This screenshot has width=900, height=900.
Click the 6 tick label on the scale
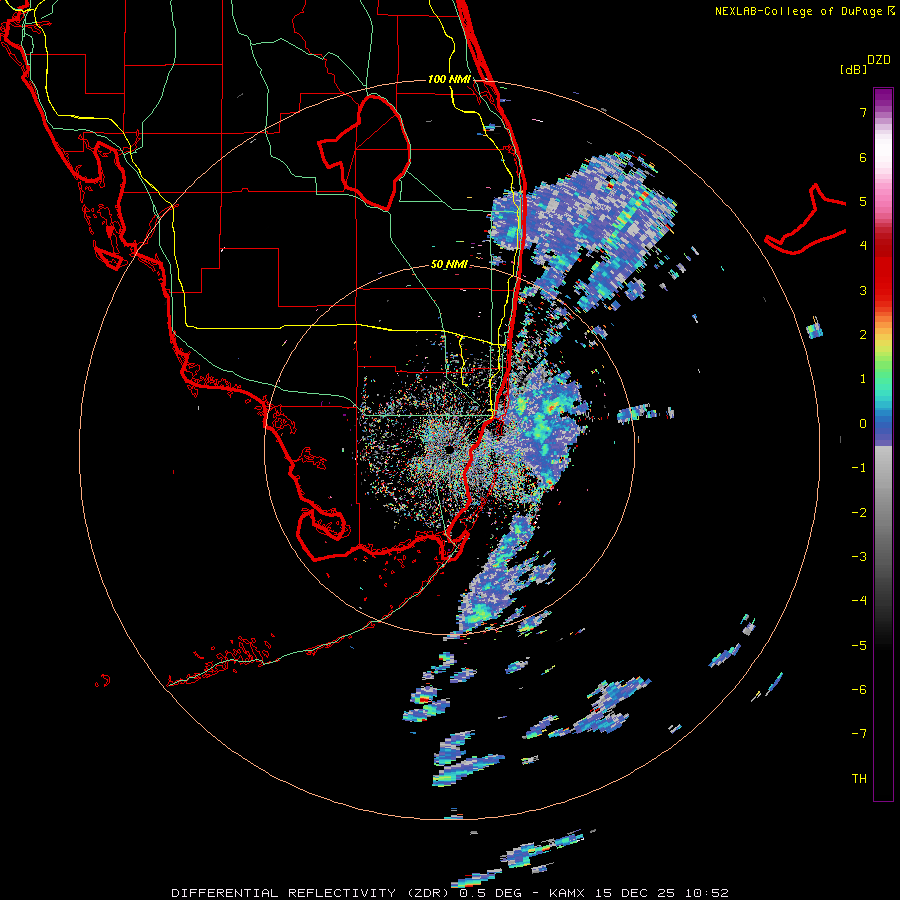coord(863,157)
